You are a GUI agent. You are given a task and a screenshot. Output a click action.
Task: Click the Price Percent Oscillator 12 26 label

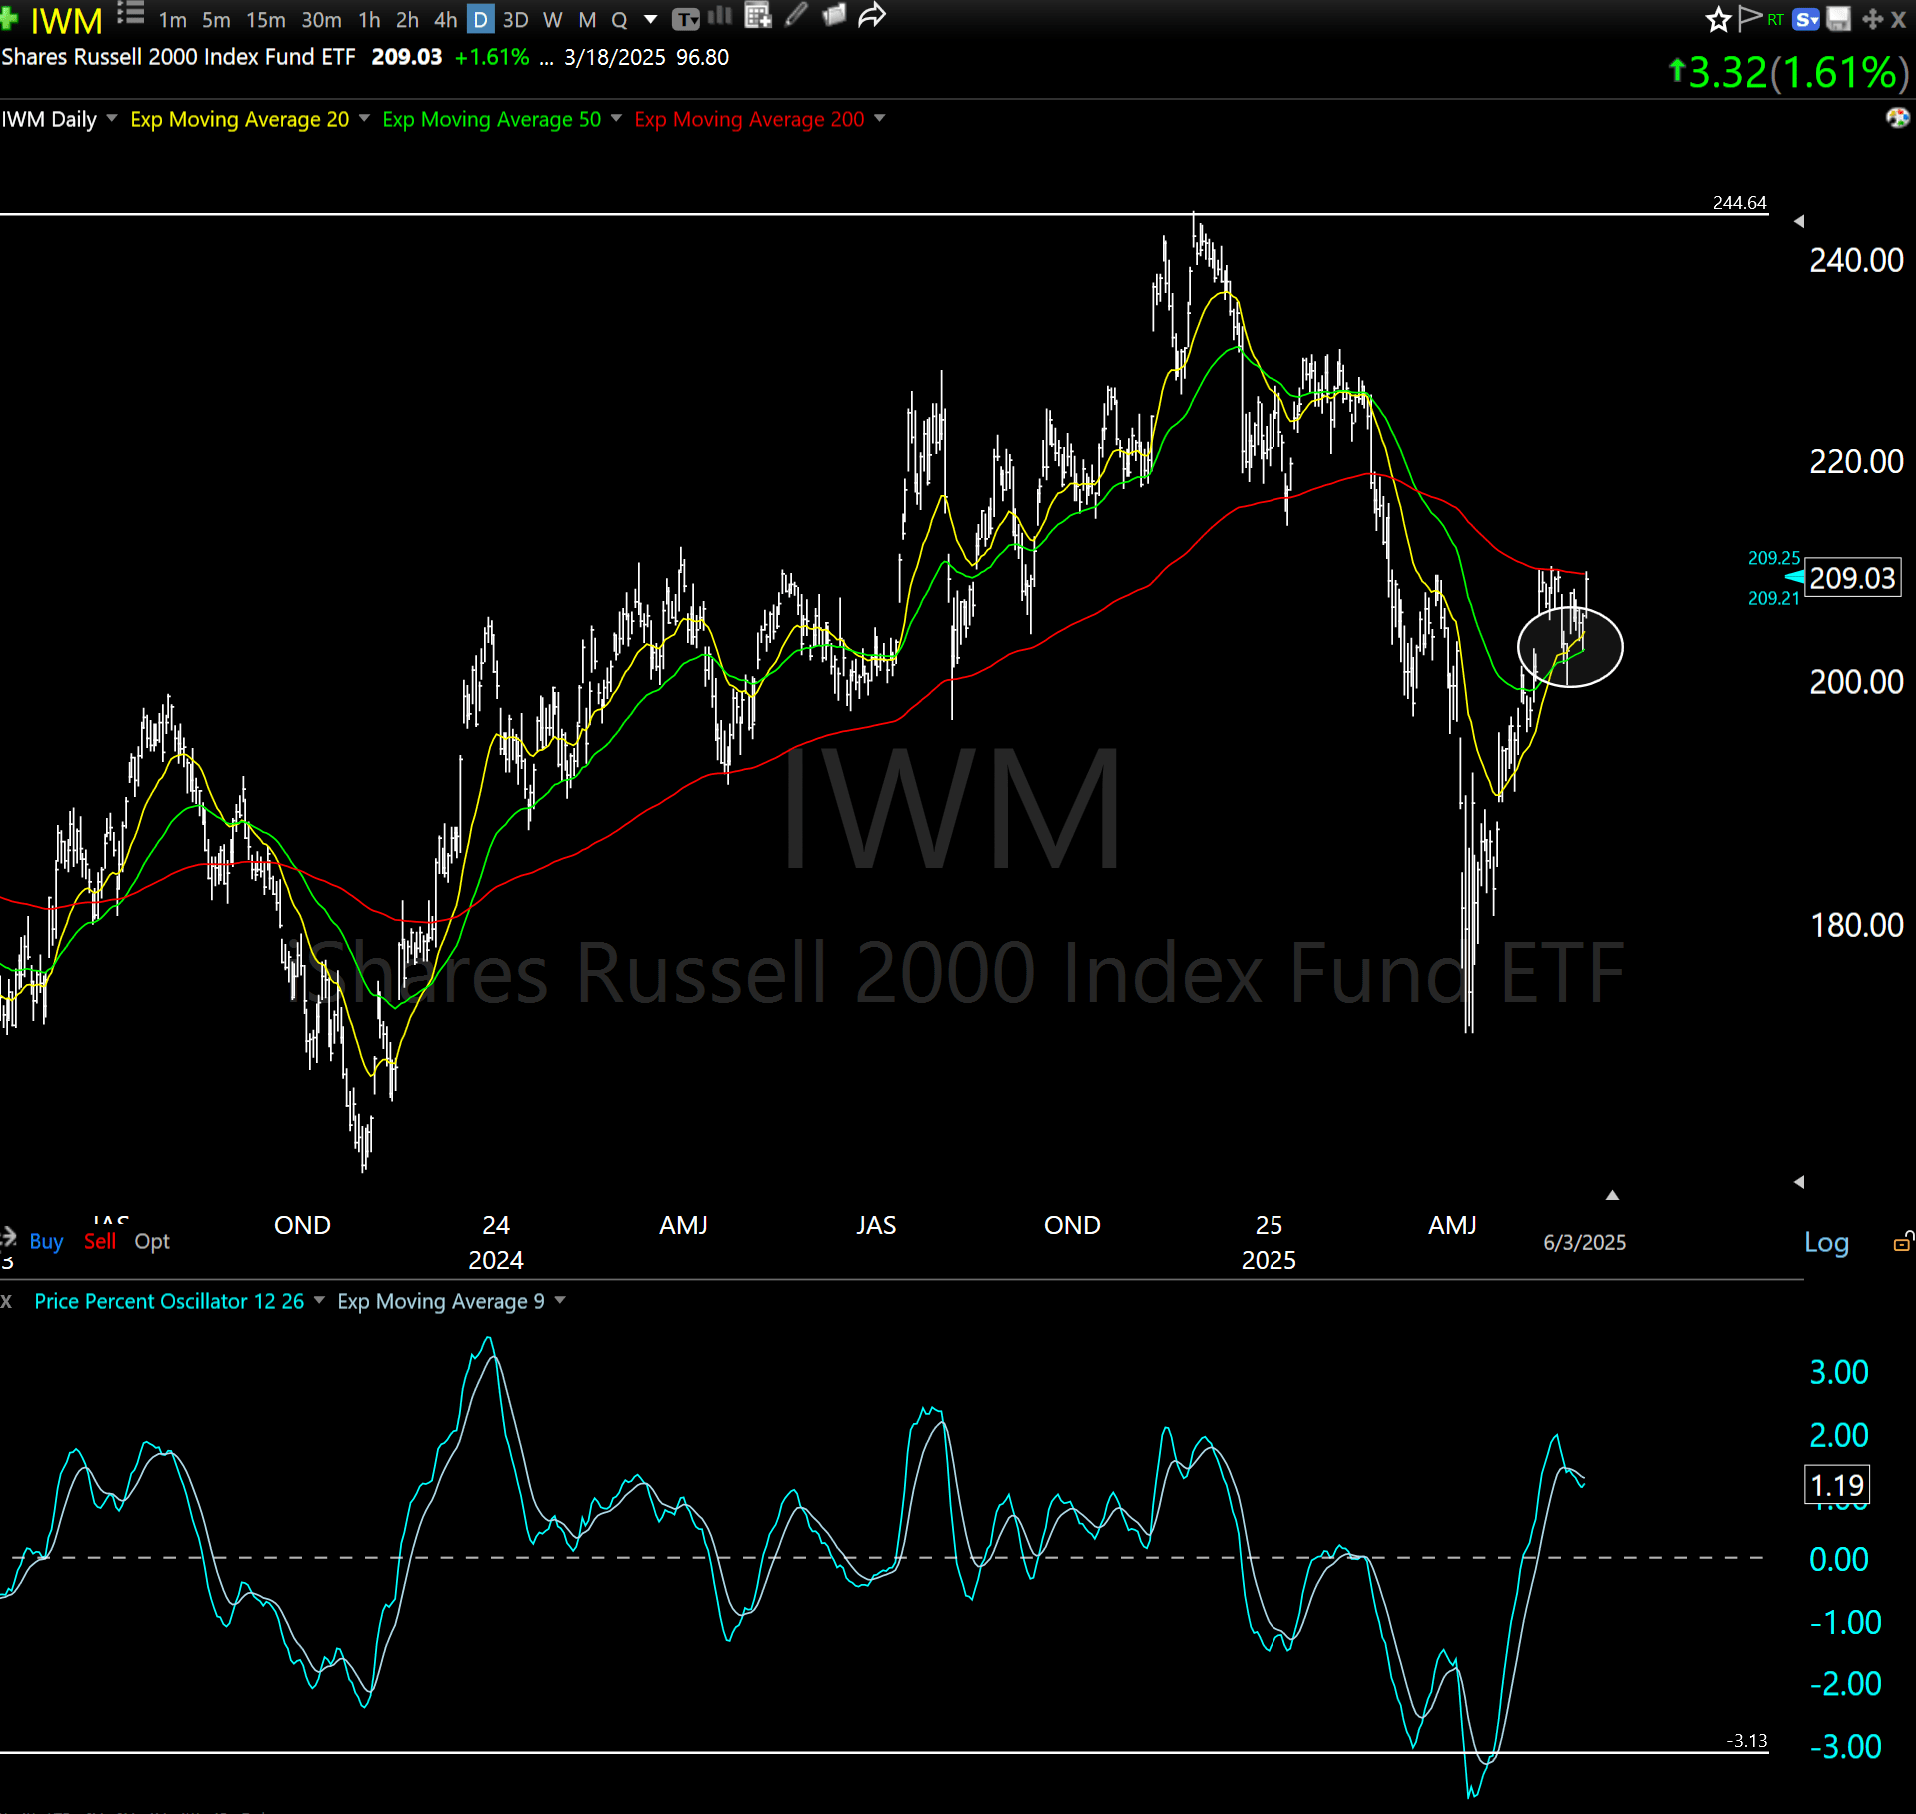coord(169,1301)
